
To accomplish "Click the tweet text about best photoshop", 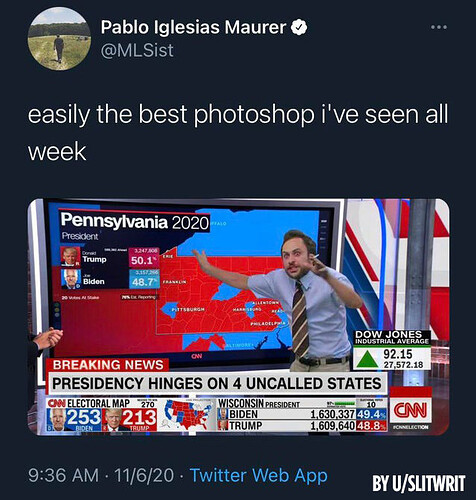I will coord(238,133).
